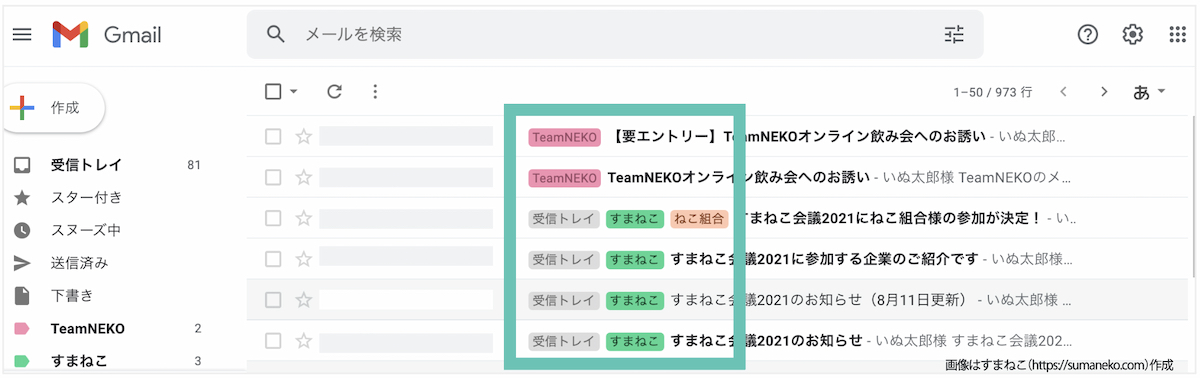Star the 【要エントリー】 email
1200x378 pixels.
304,136
